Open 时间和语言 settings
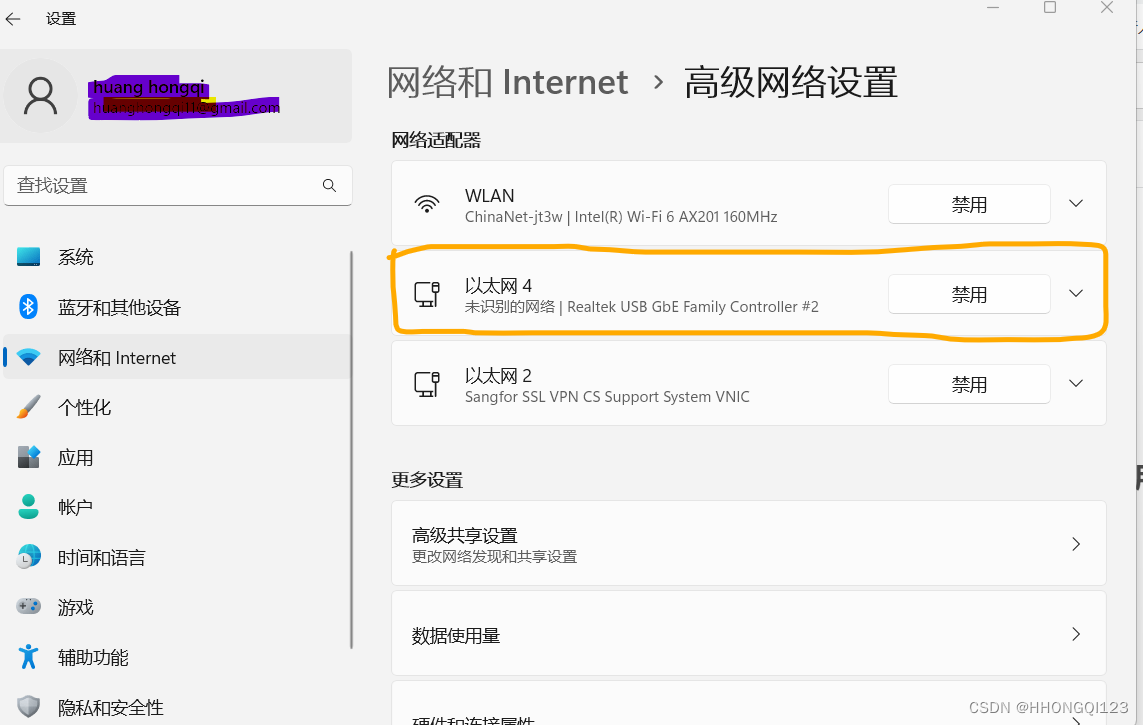This screenshot has height=725, width=1143. pos(101,557)
